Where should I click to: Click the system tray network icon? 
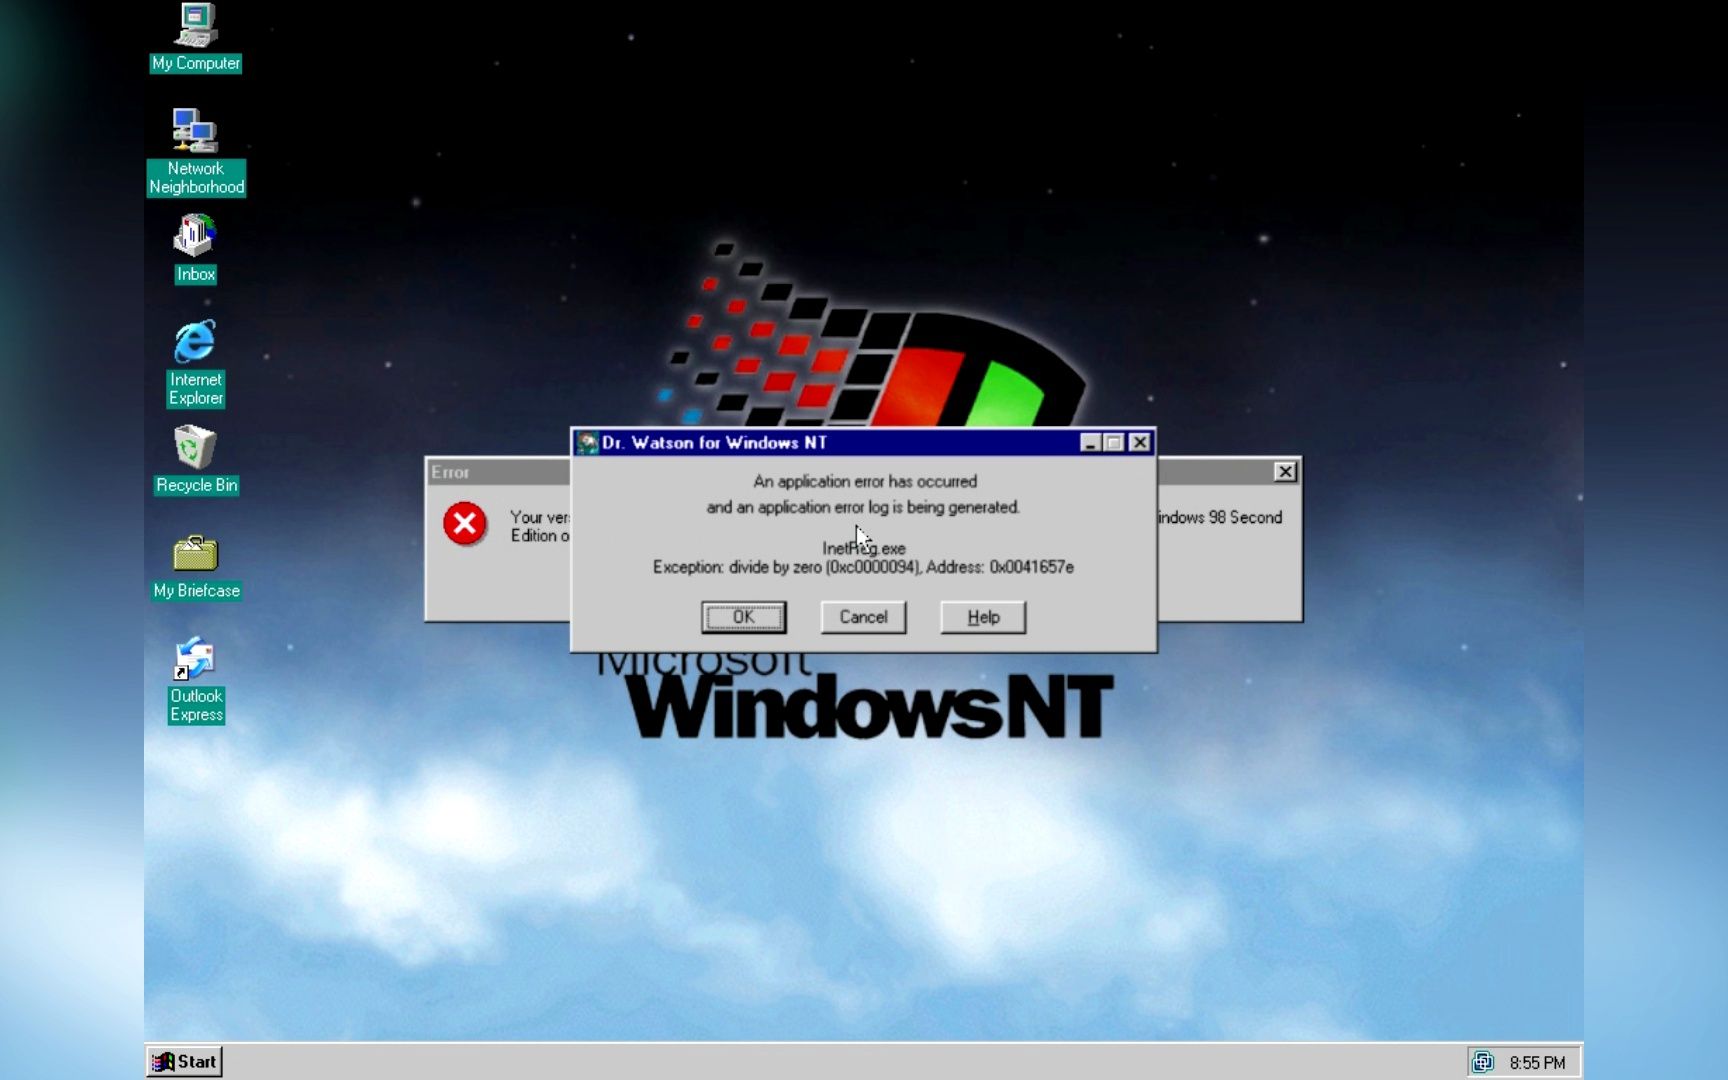[1483, 1062]
